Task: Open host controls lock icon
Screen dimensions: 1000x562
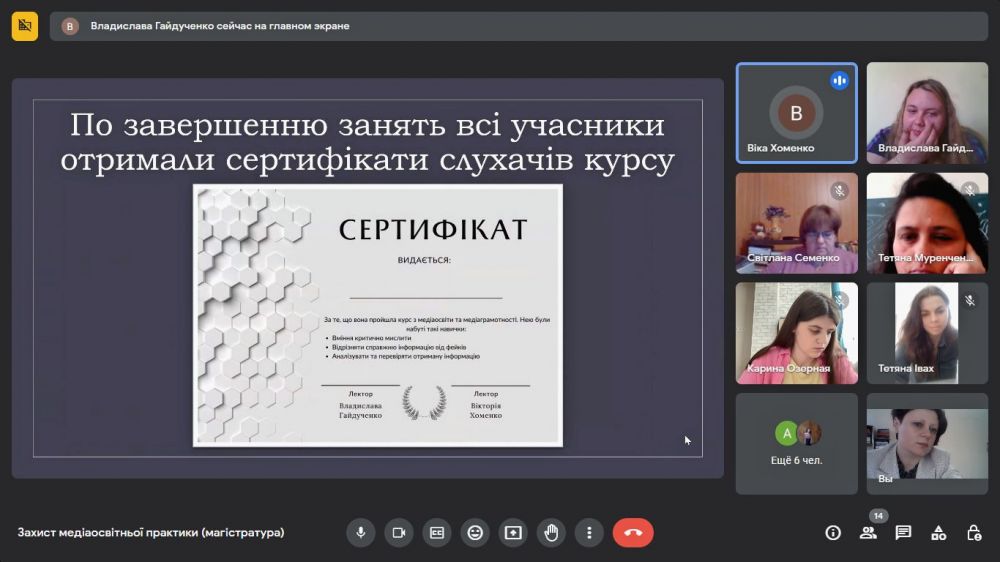Action: [x=973, y=533]
